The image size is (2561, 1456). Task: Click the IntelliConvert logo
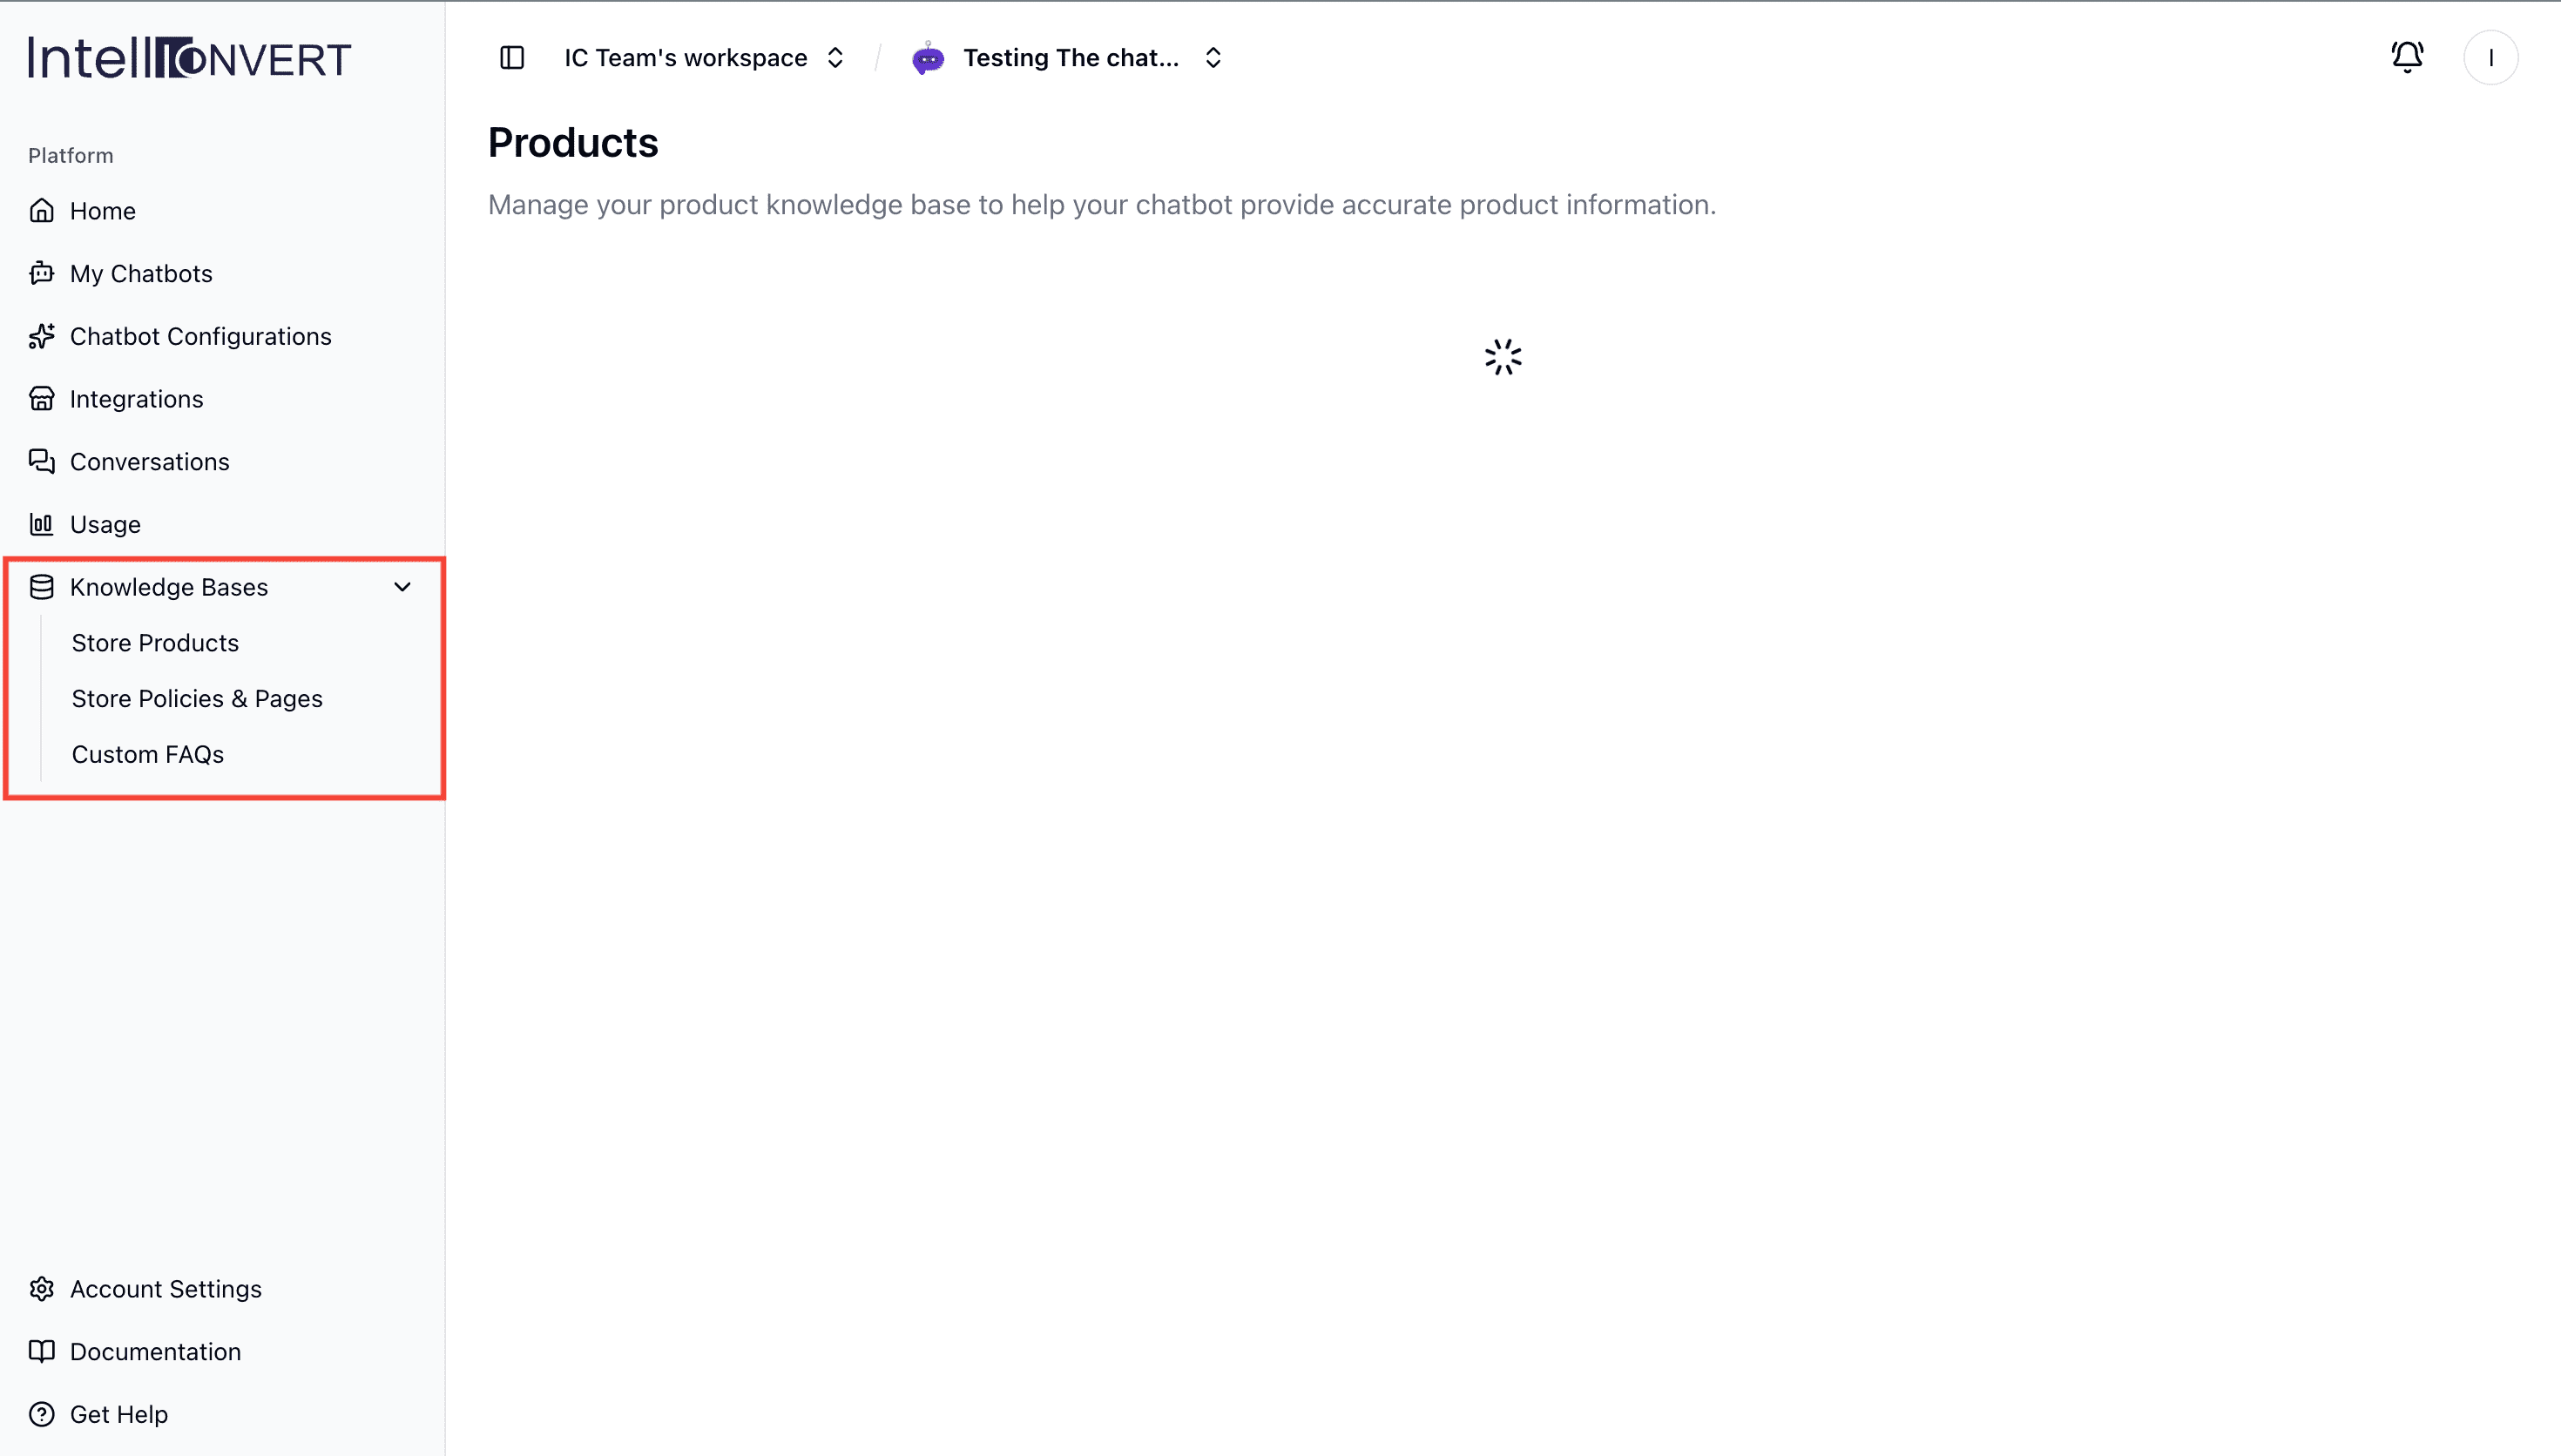coord(189,57)
